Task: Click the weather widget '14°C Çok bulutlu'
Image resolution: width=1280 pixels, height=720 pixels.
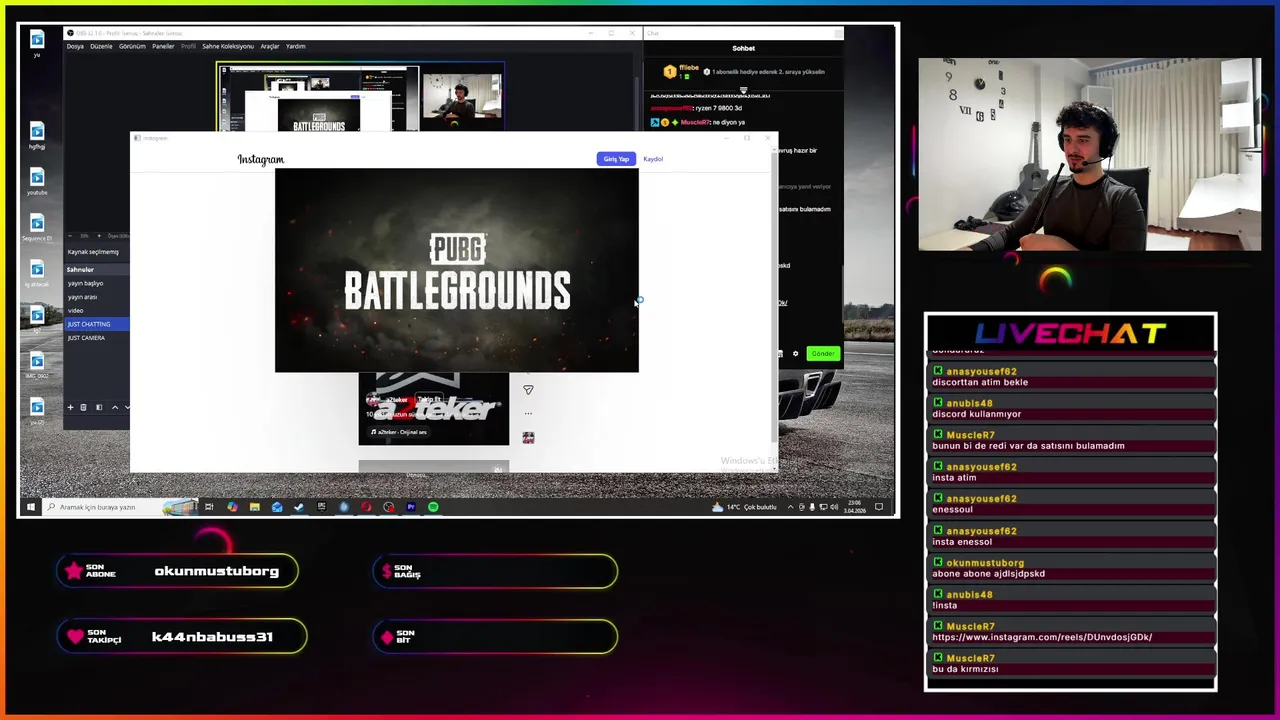Action: 745,507
